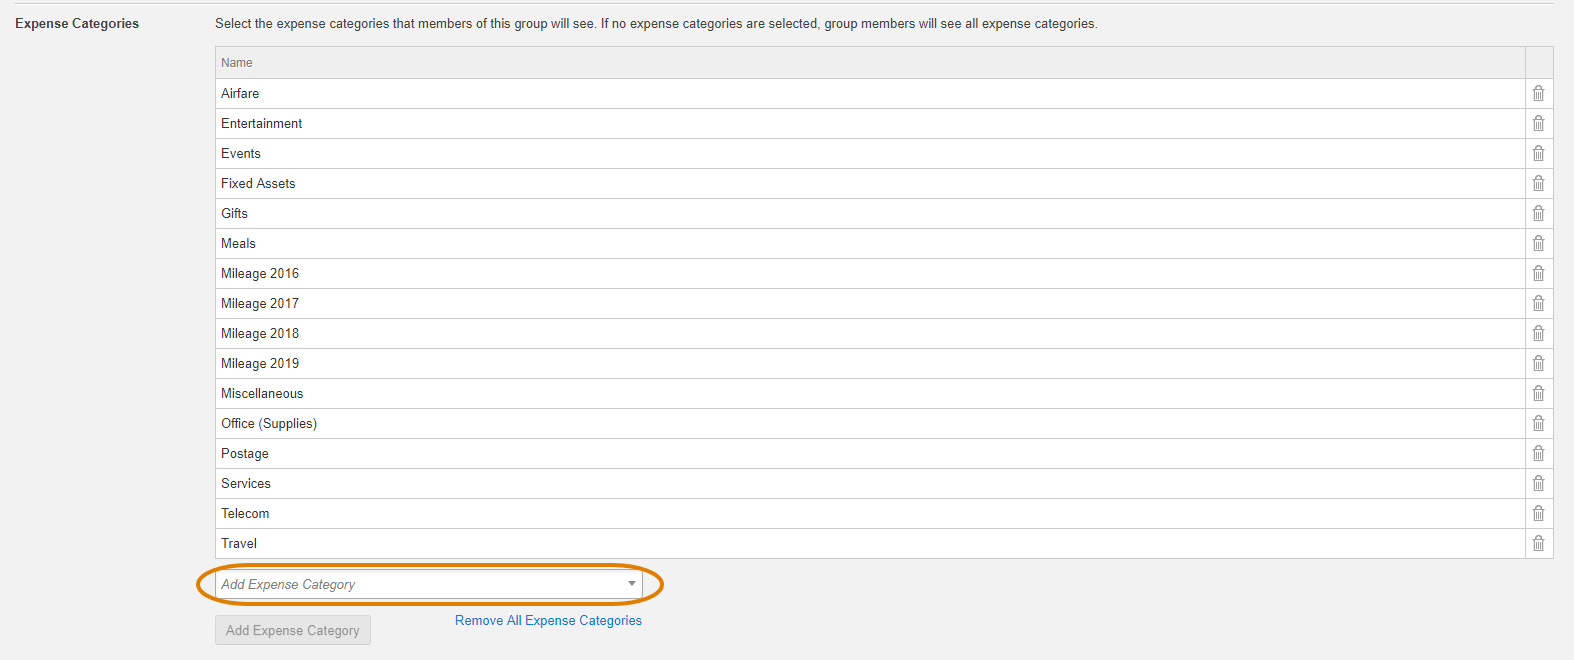This screenshot has height=660, width=1574.
Task: Delete the Travel category row
Action: [x=1538, y=543]
